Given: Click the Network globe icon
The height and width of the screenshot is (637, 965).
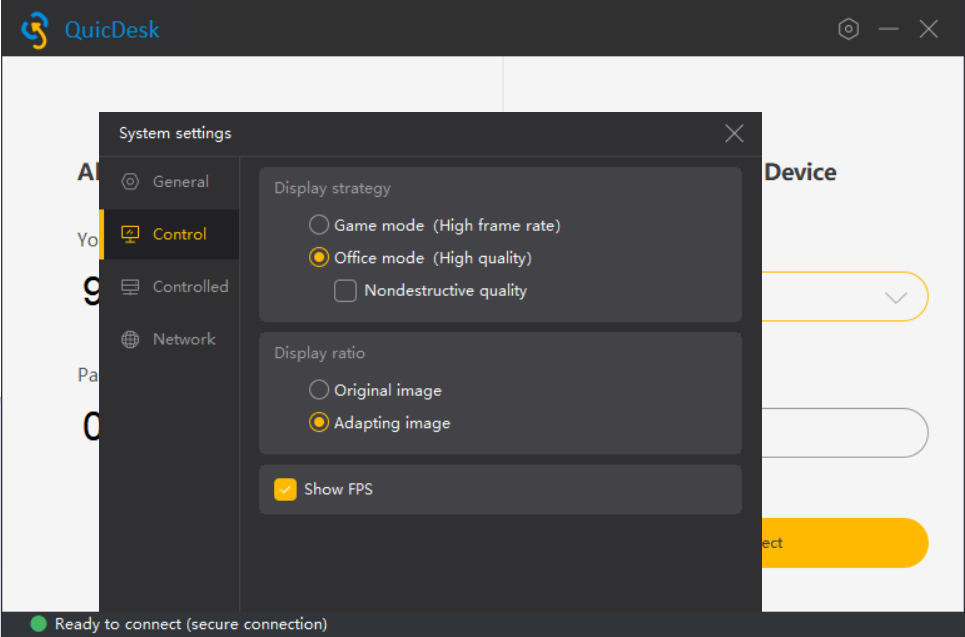Looking at the screenshot, I should (x=130, y=339).
